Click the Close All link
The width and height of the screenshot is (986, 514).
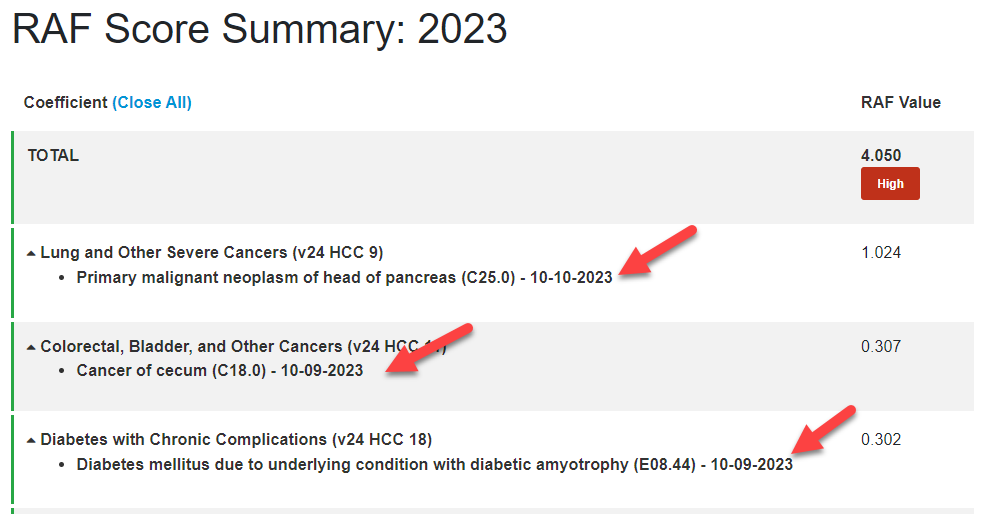152,102
